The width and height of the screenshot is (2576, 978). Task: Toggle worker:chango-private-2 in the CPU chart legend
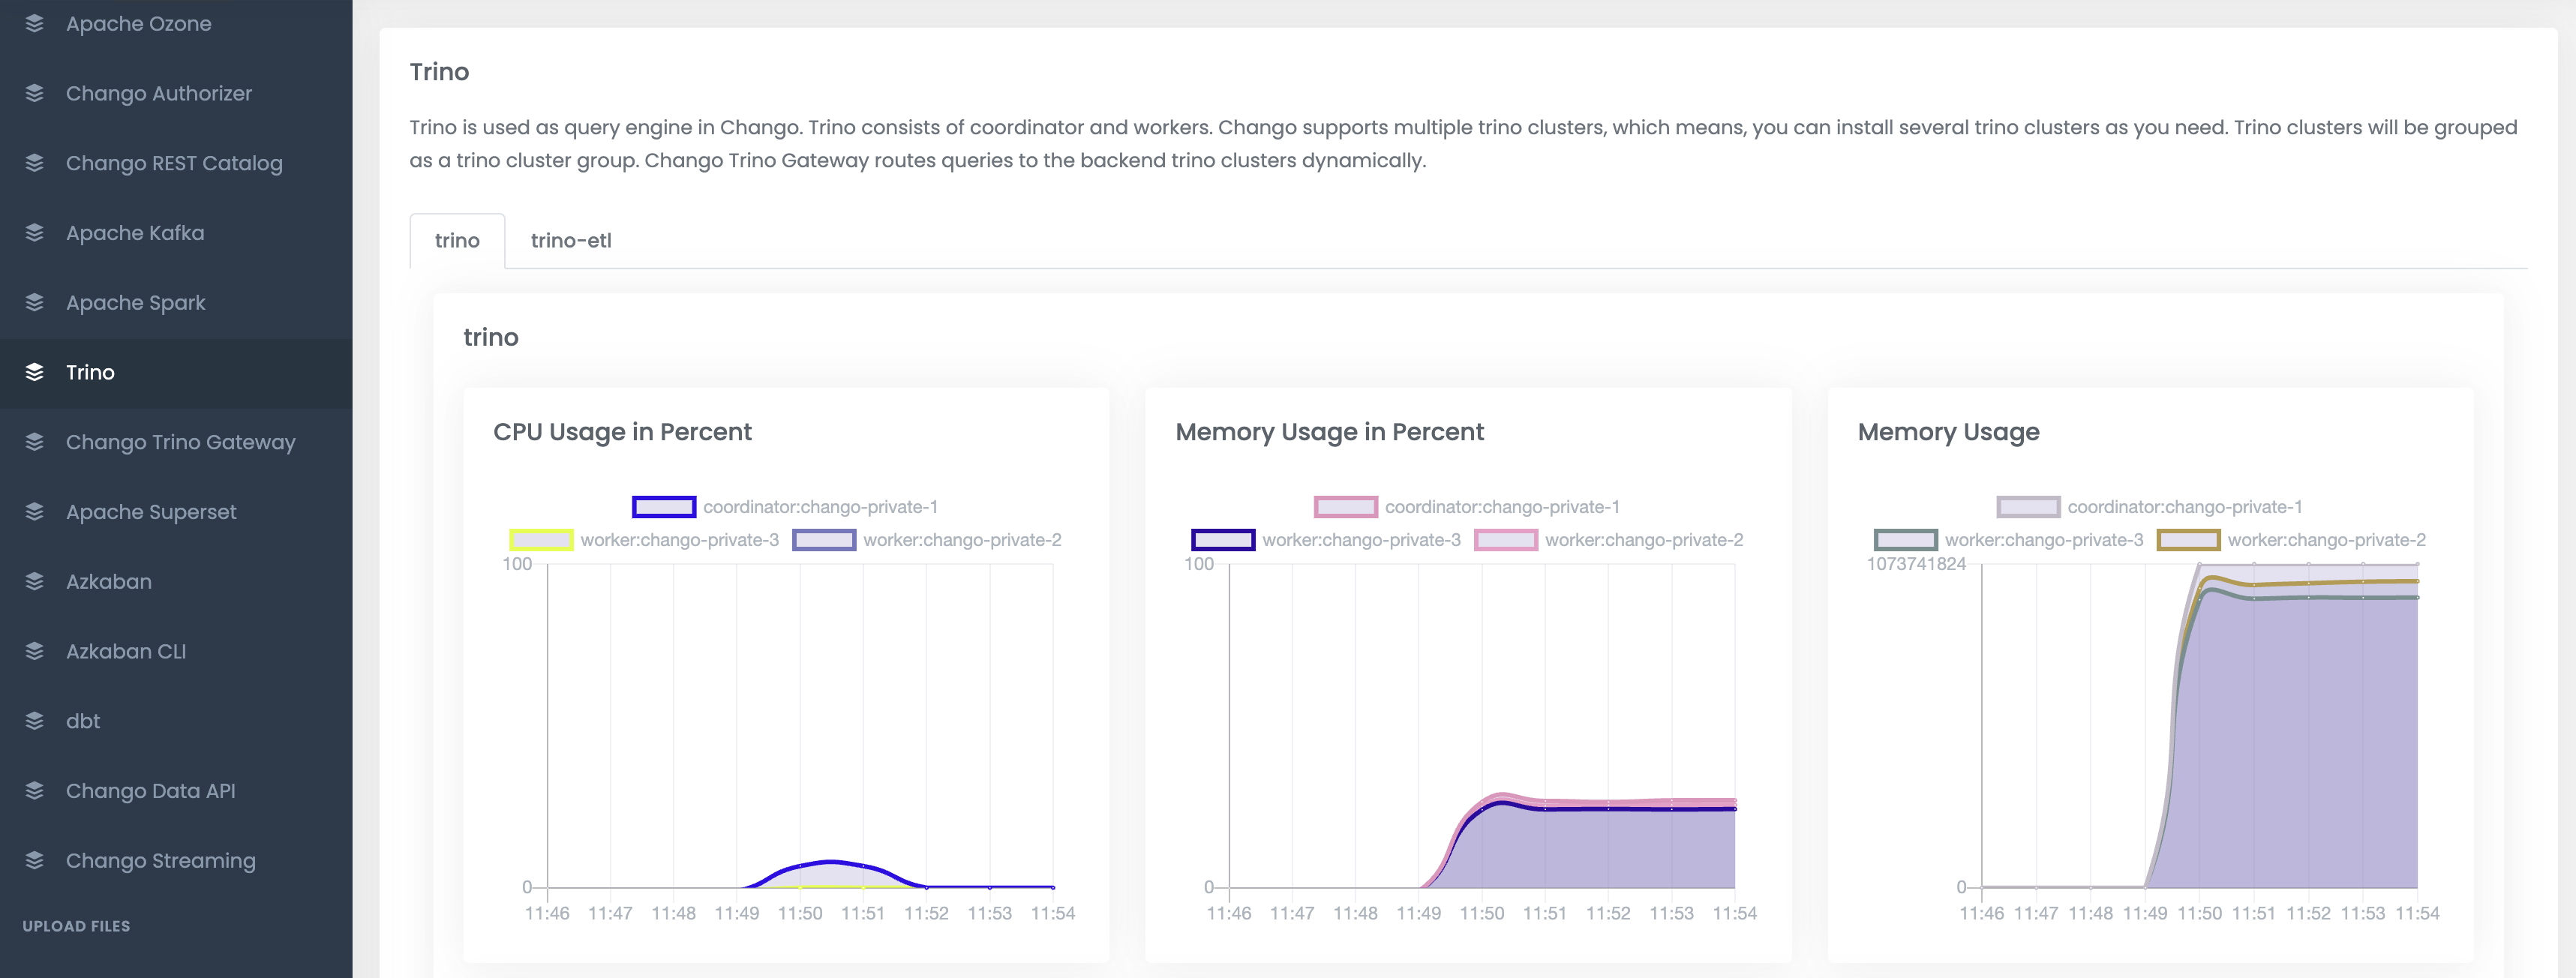click(x=927, y=540)
